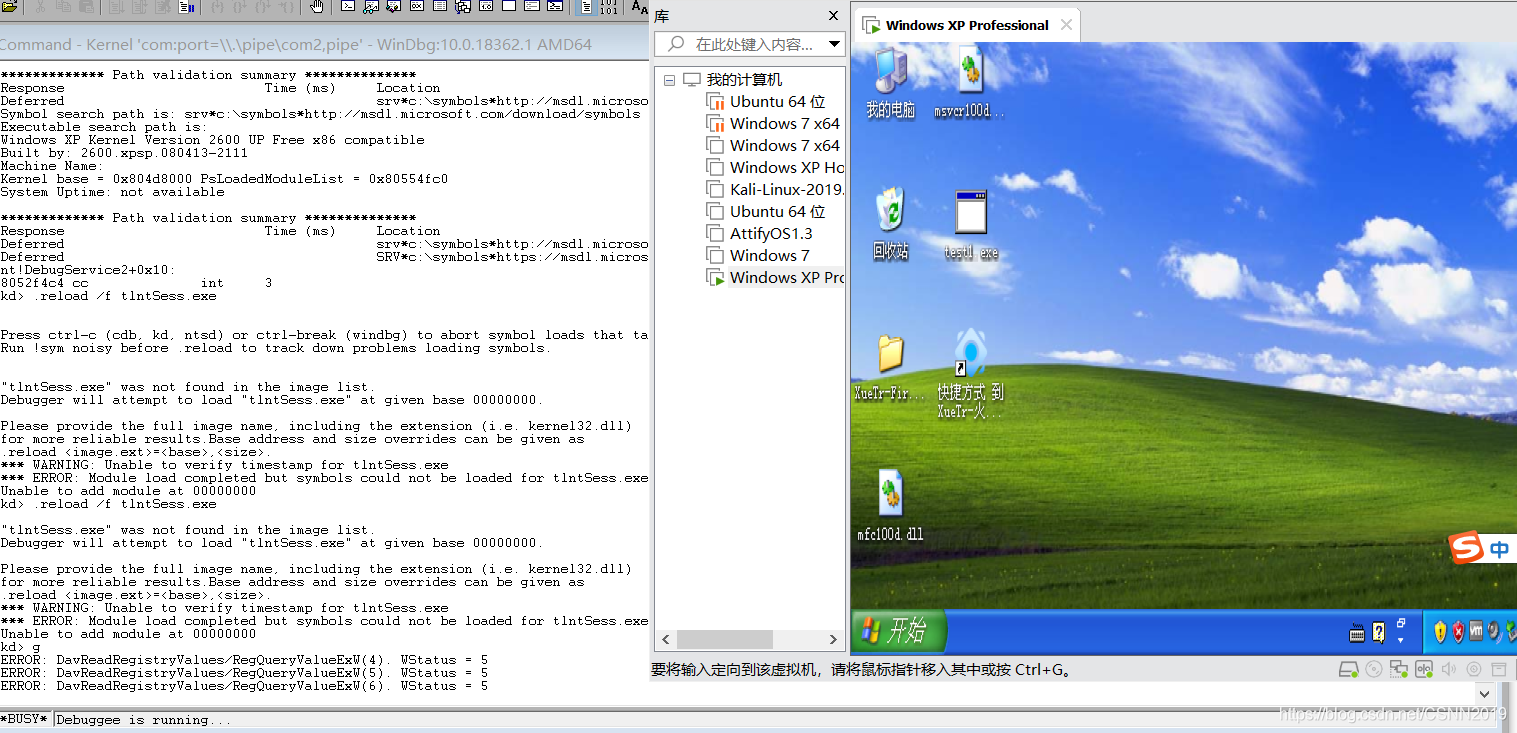Click the greyed Stop Debugging icon
Screen dimensions: 1517x733
[163, 7]
